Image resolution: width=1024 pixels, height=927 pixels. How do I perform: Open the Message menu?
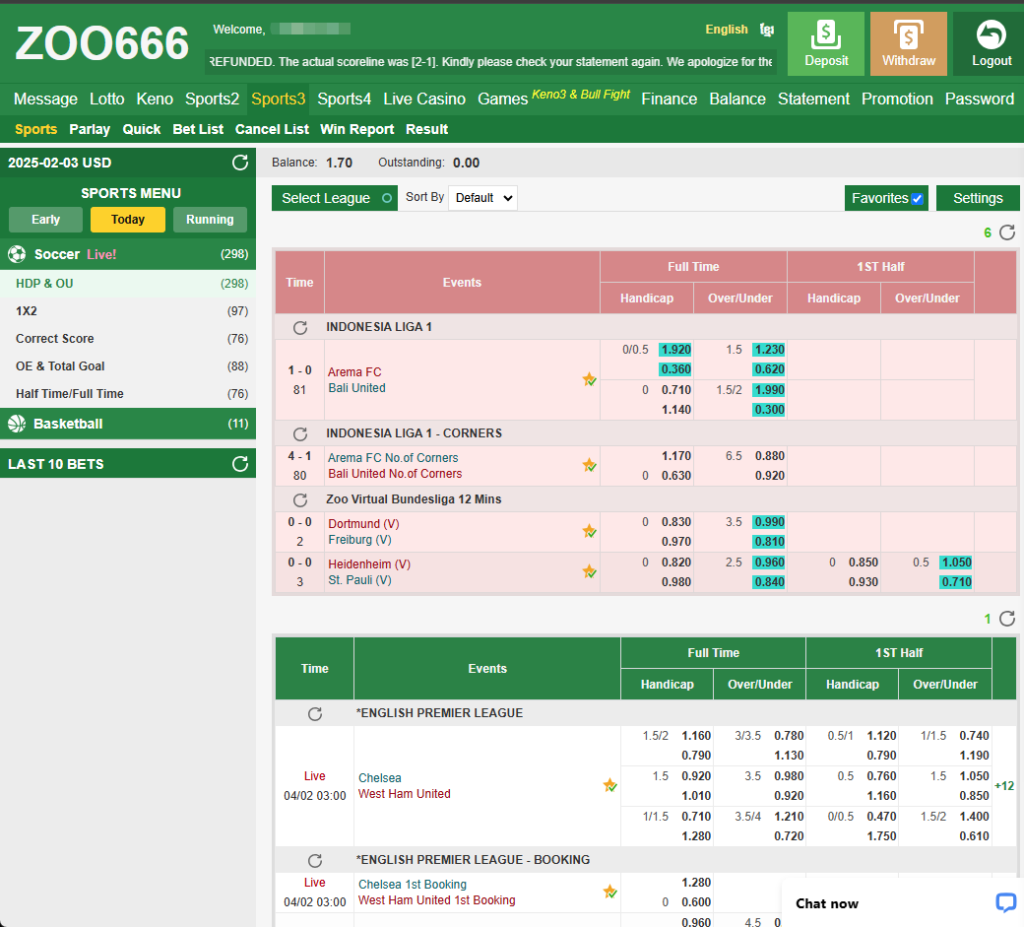coord(46,99)
